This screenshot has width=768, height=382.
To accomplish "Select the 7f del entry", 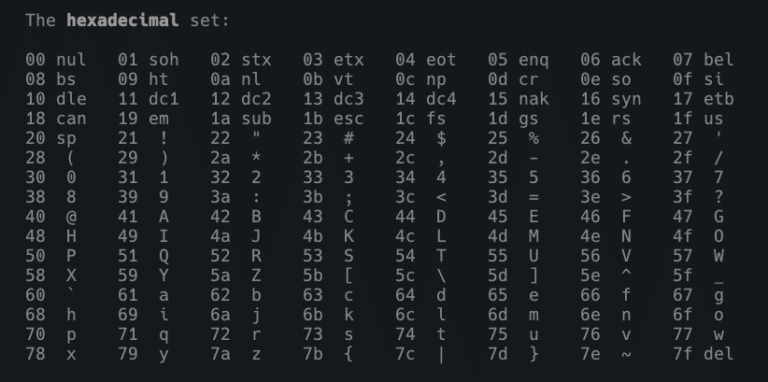I will click(x=703, y=354).
